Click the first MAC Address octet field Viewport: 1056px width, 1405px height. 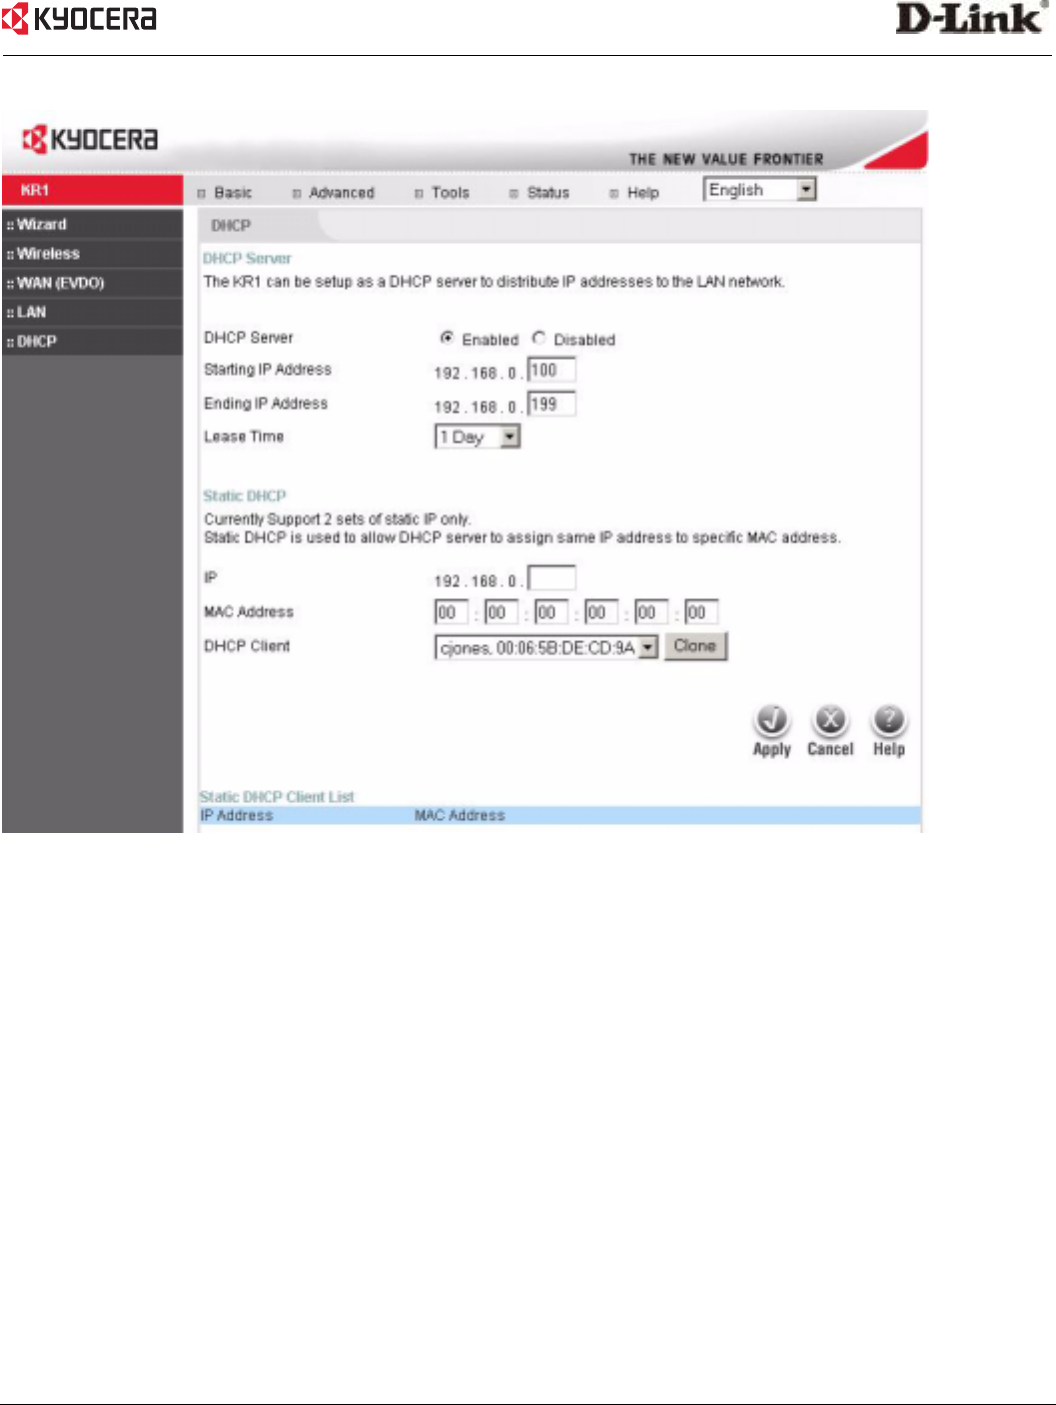click(451, 612)
